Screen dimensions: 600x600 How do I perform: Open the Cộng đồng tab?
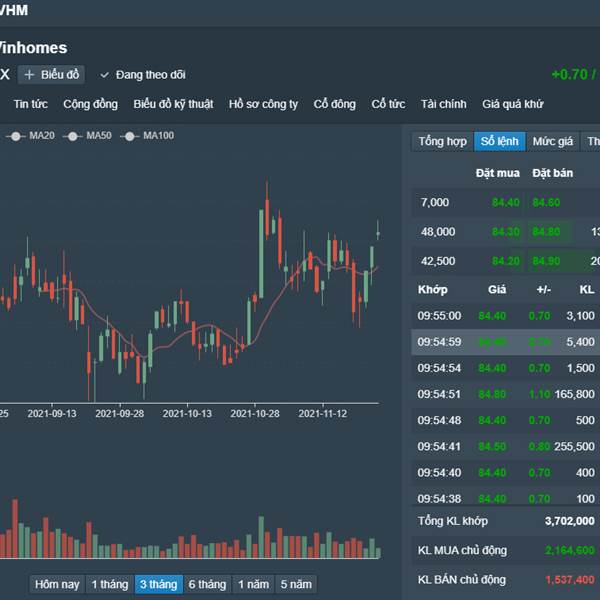(90, 104)
